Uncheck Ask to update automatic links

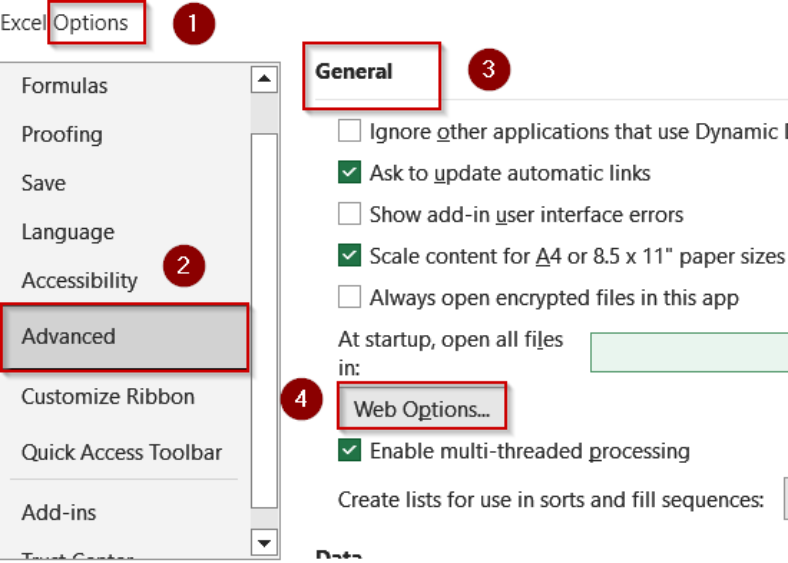[350, 173]
